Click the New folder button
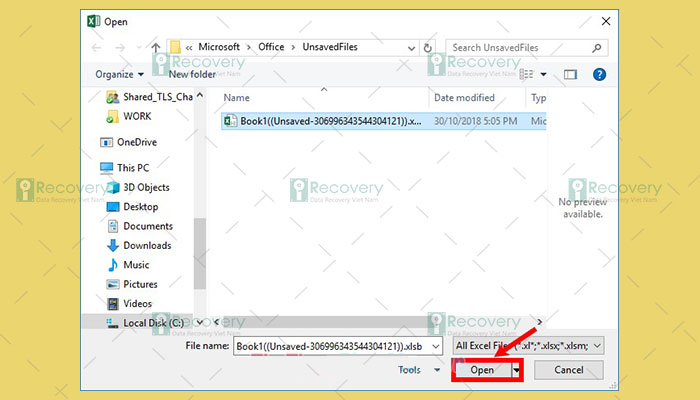The image size is (700, 400). [x=192, y=75]
